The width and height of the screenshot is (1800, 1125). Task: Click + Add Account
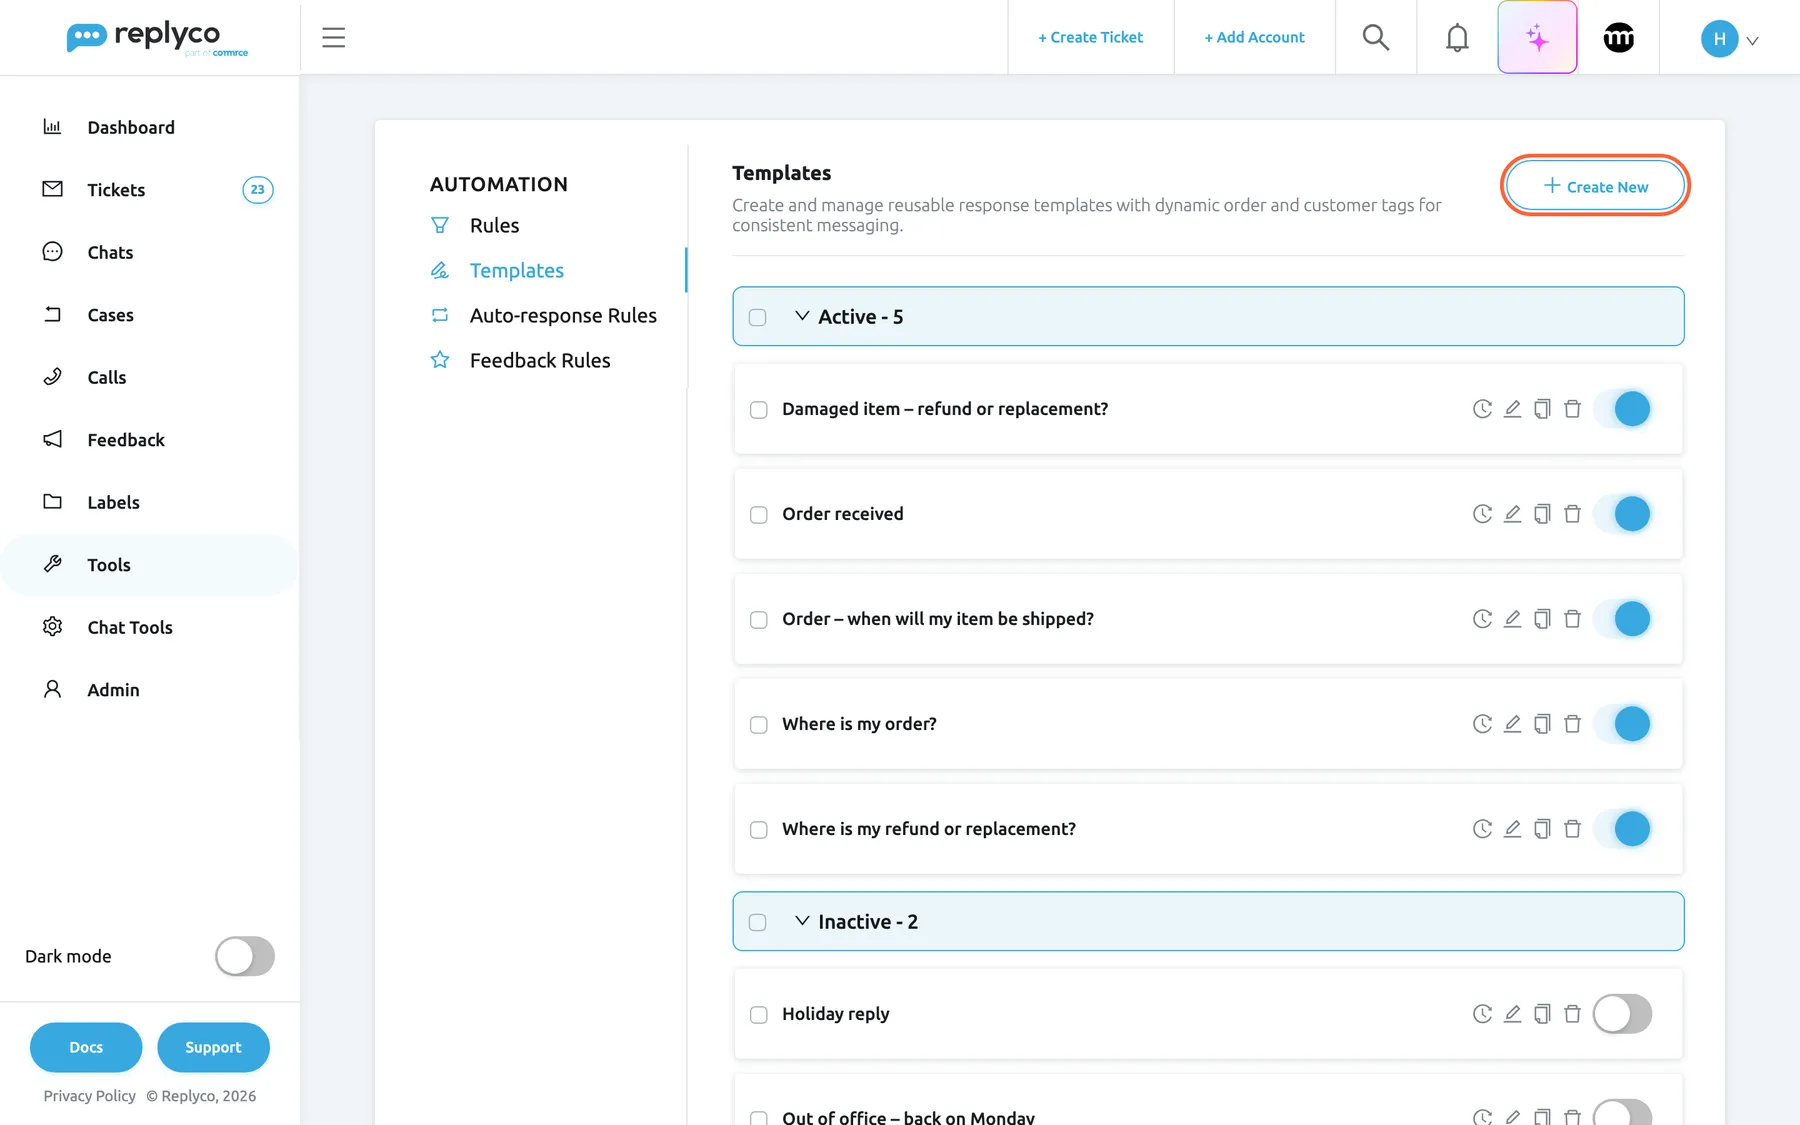coord(1254,38)
